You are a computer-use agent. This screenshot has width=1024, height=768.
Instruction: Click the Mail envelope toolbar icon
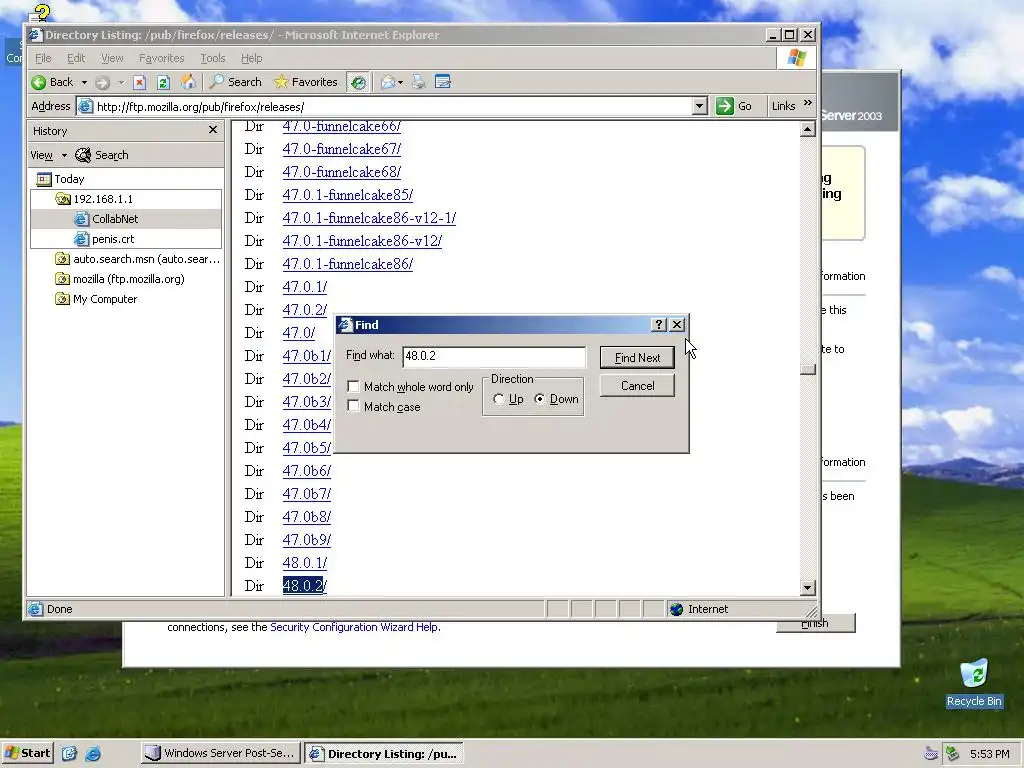[x=388, y=82]
